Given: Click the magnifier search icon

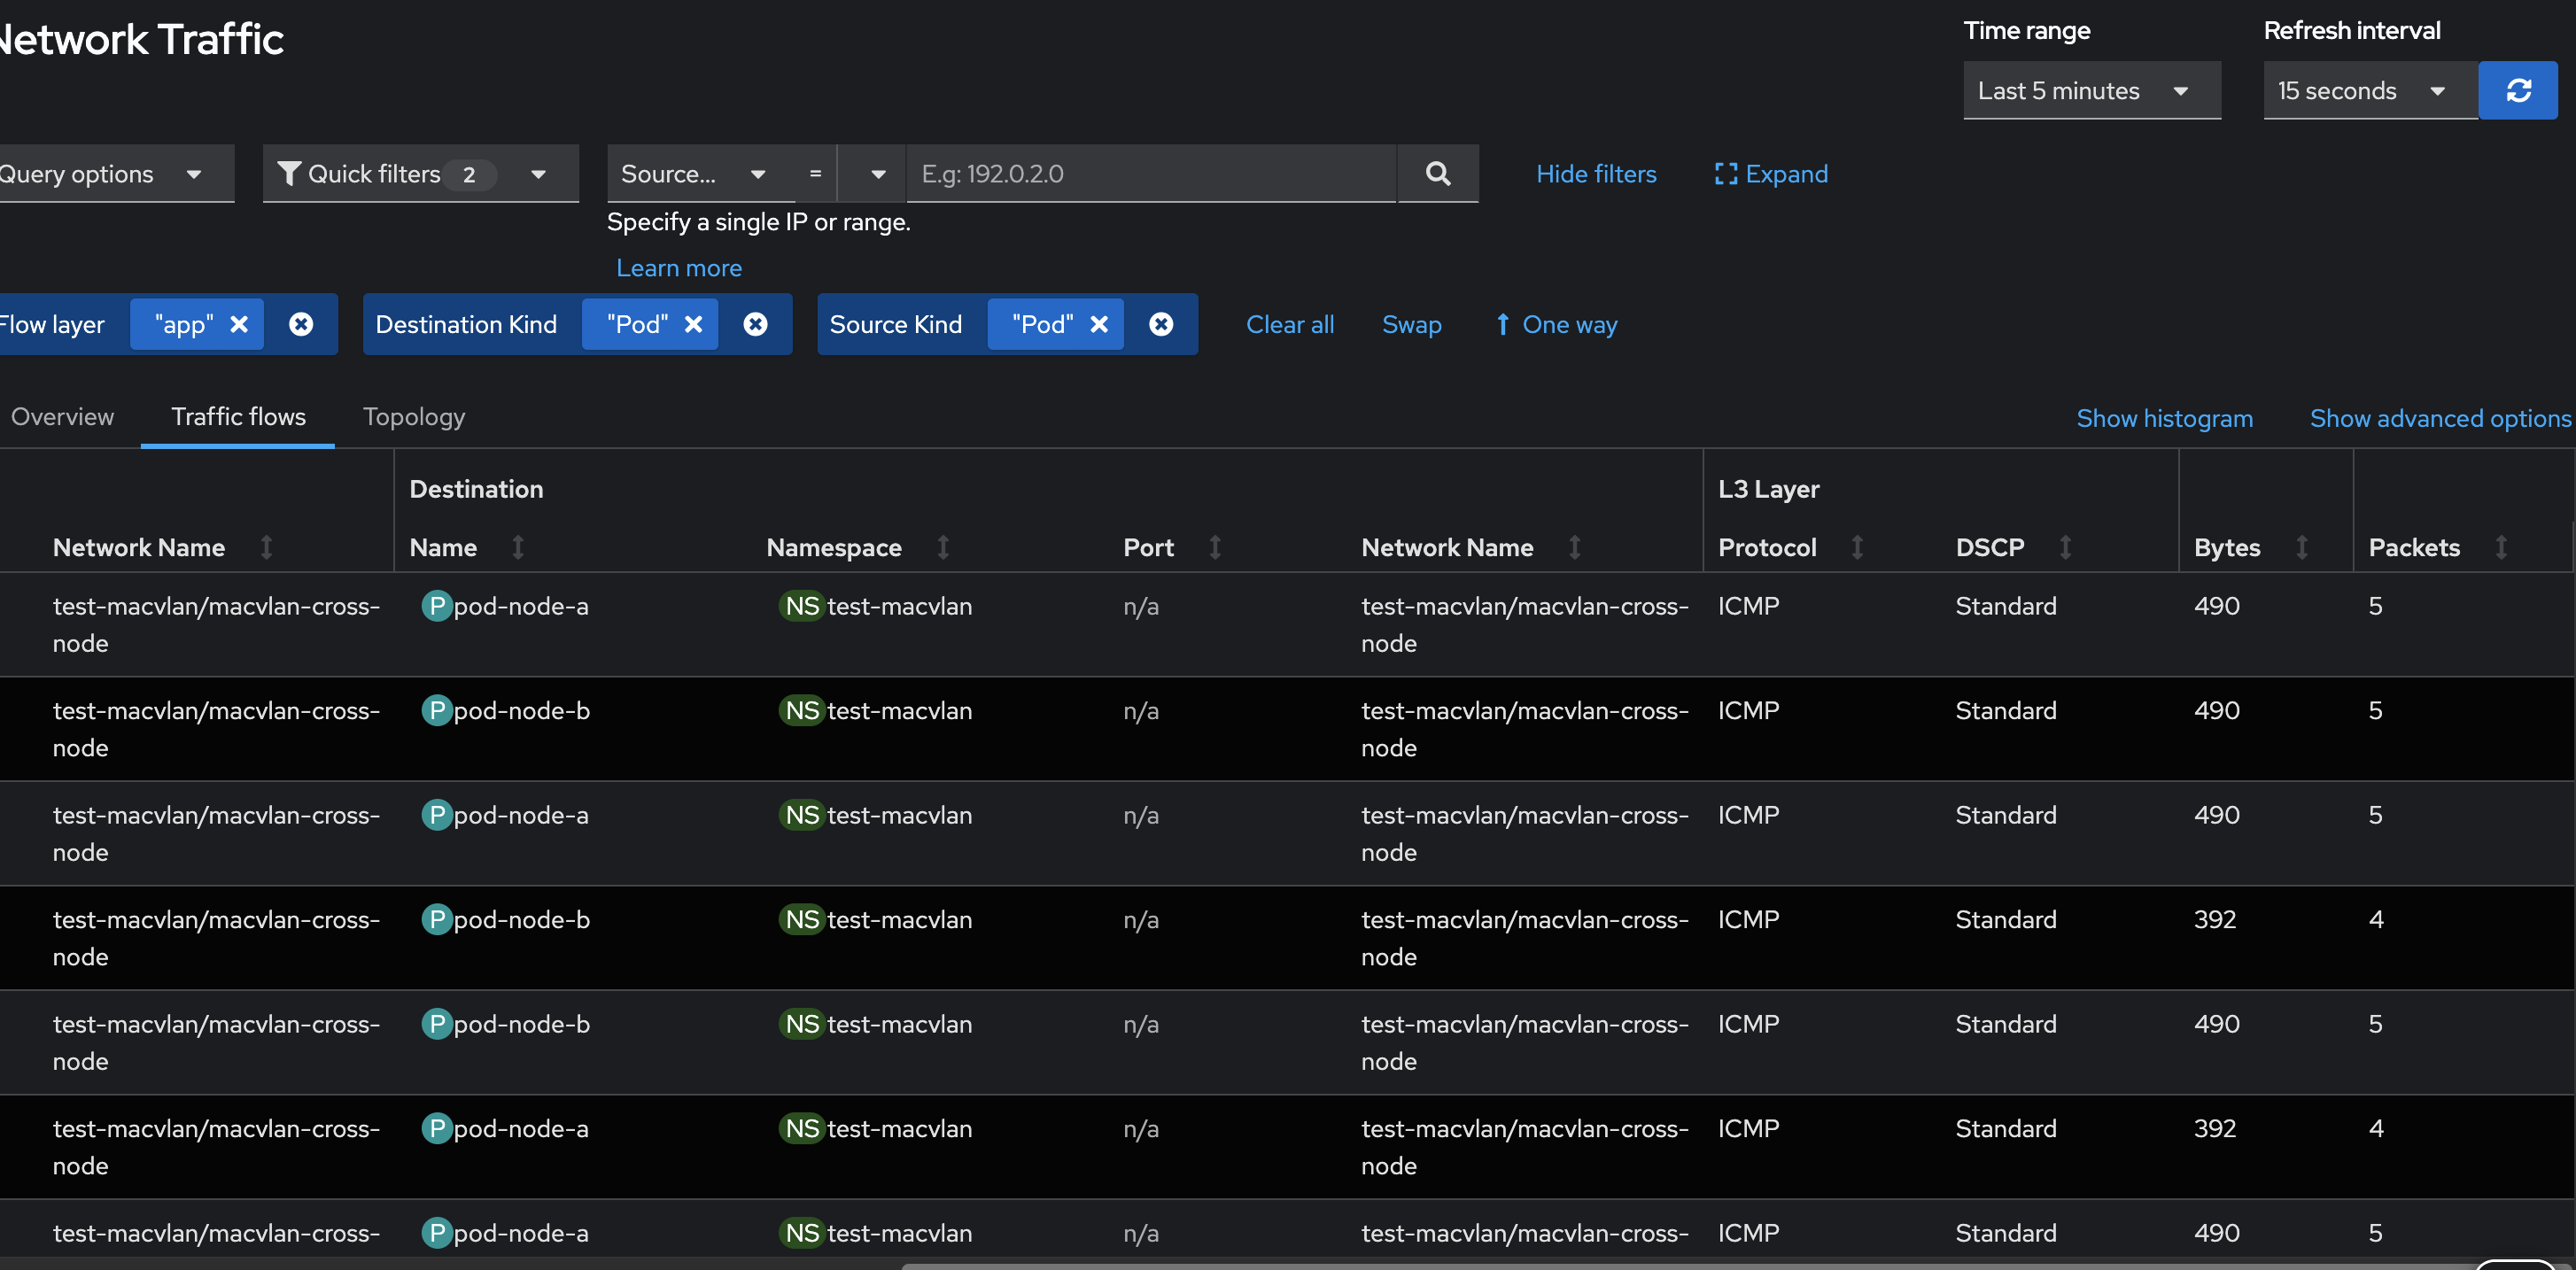Looking at the screenshot, I should (x=1437, y=173).
